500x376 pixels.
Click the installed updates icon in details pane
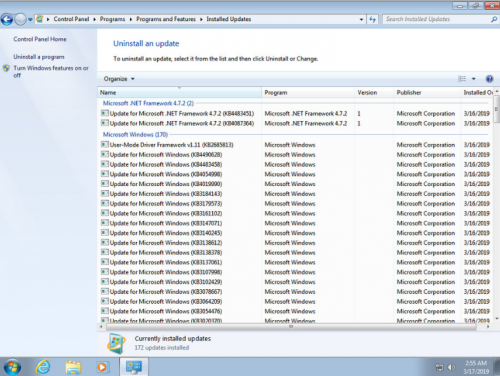[116, 343]
